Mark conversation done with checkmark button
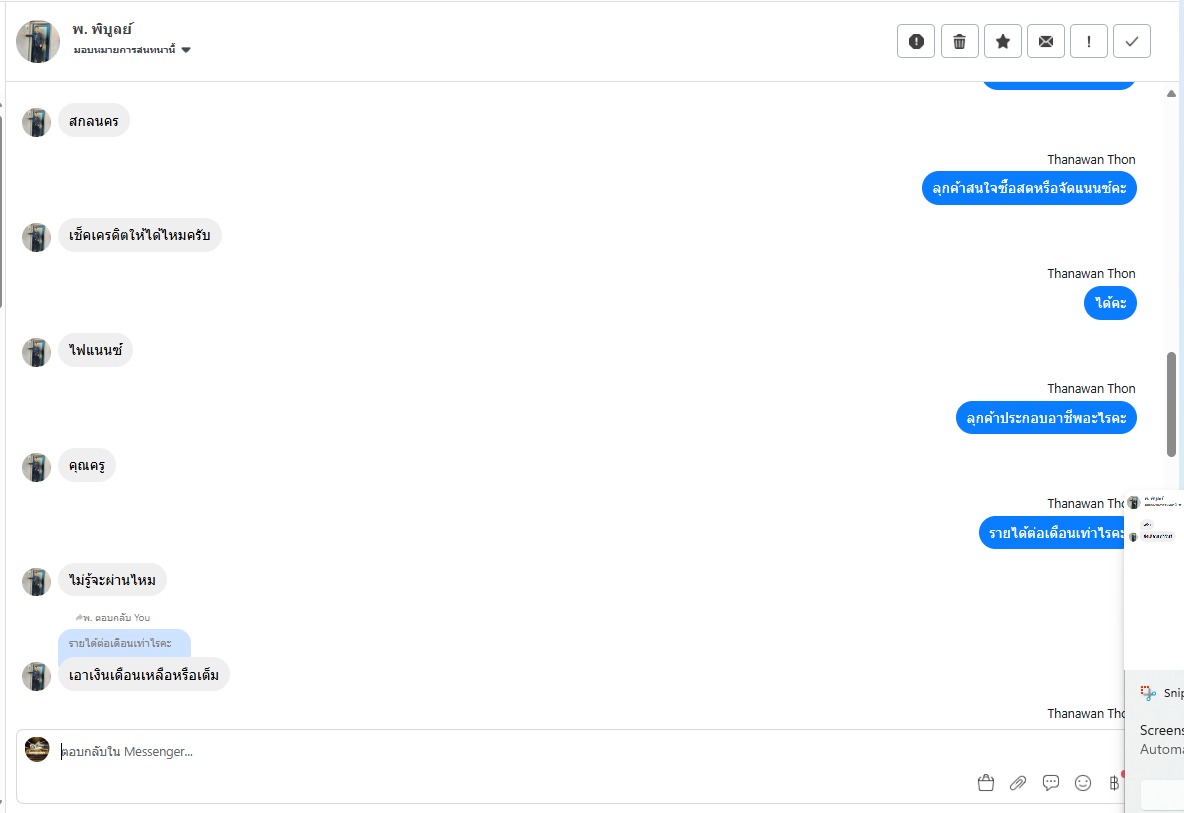Screen dimensions: 1184x813 [x=1132, y=41]
